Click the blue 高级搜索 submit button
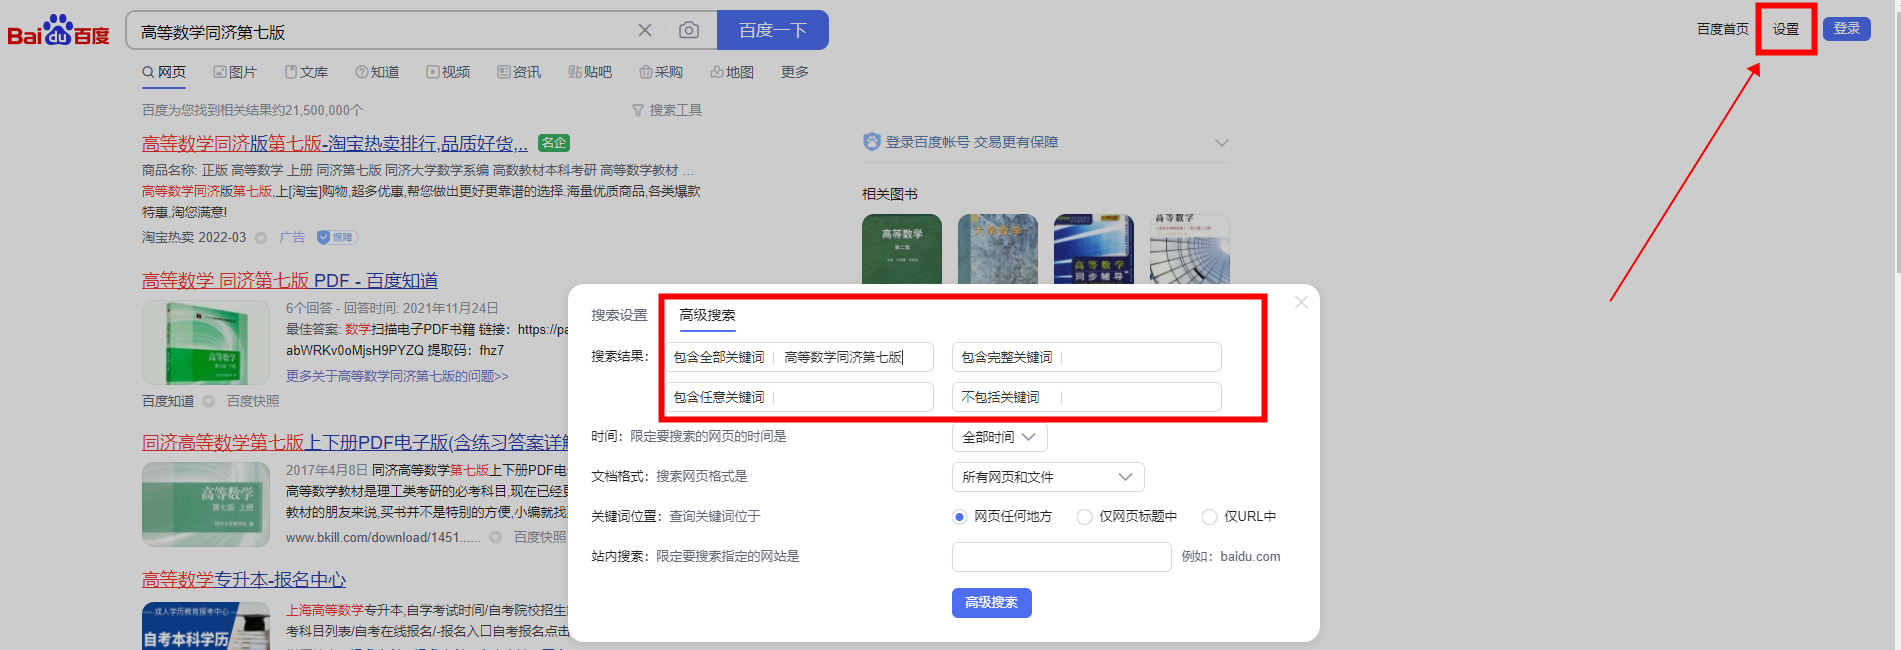1901x650 pixels. click(992, 603)
